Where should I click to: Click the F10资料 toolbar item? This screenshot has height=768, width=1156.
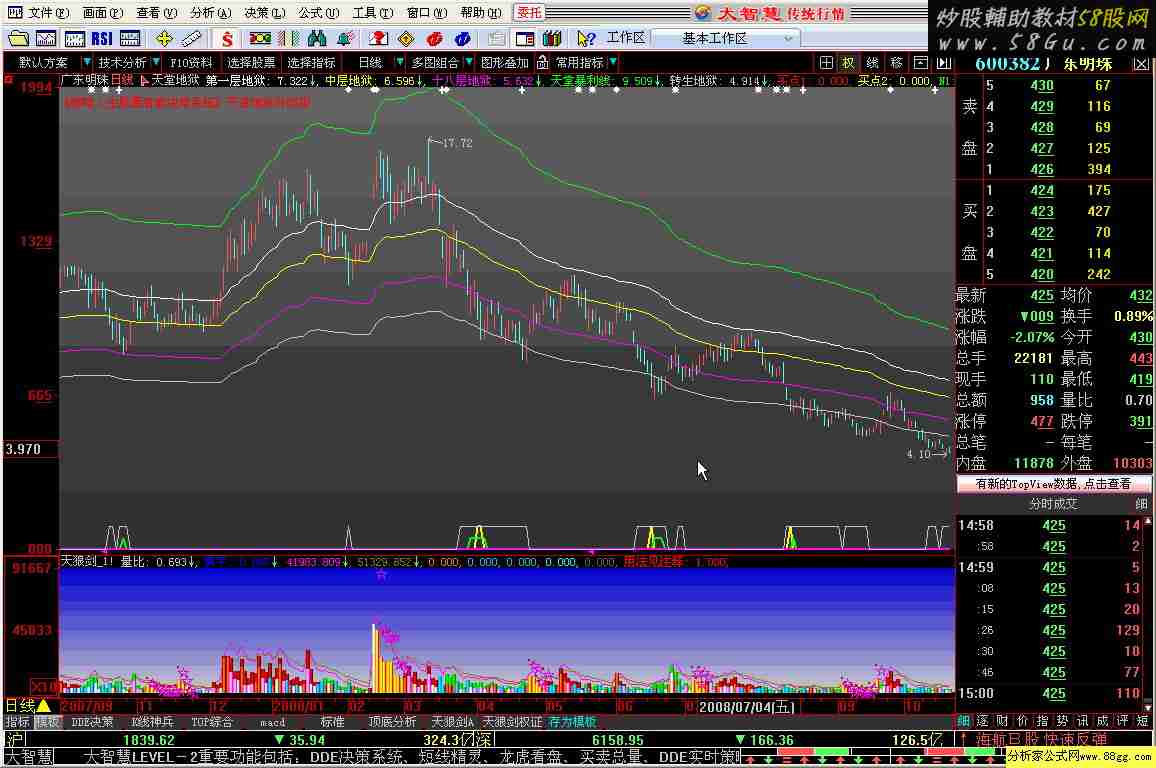tap(192, 62)
